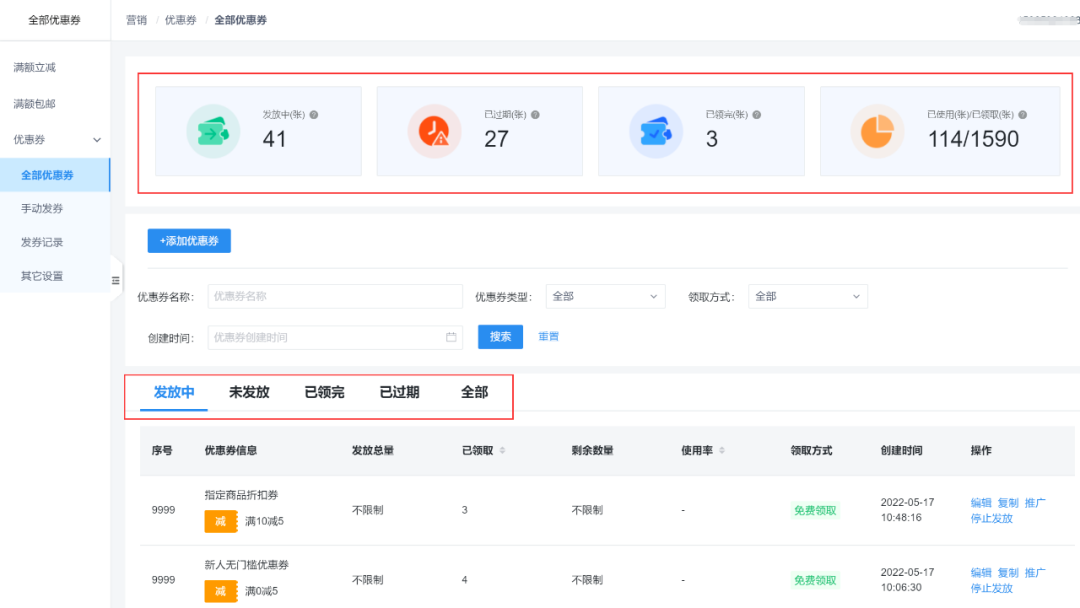
Task: Open the 领取方式 dropdown
Action: tap(808, 296)
